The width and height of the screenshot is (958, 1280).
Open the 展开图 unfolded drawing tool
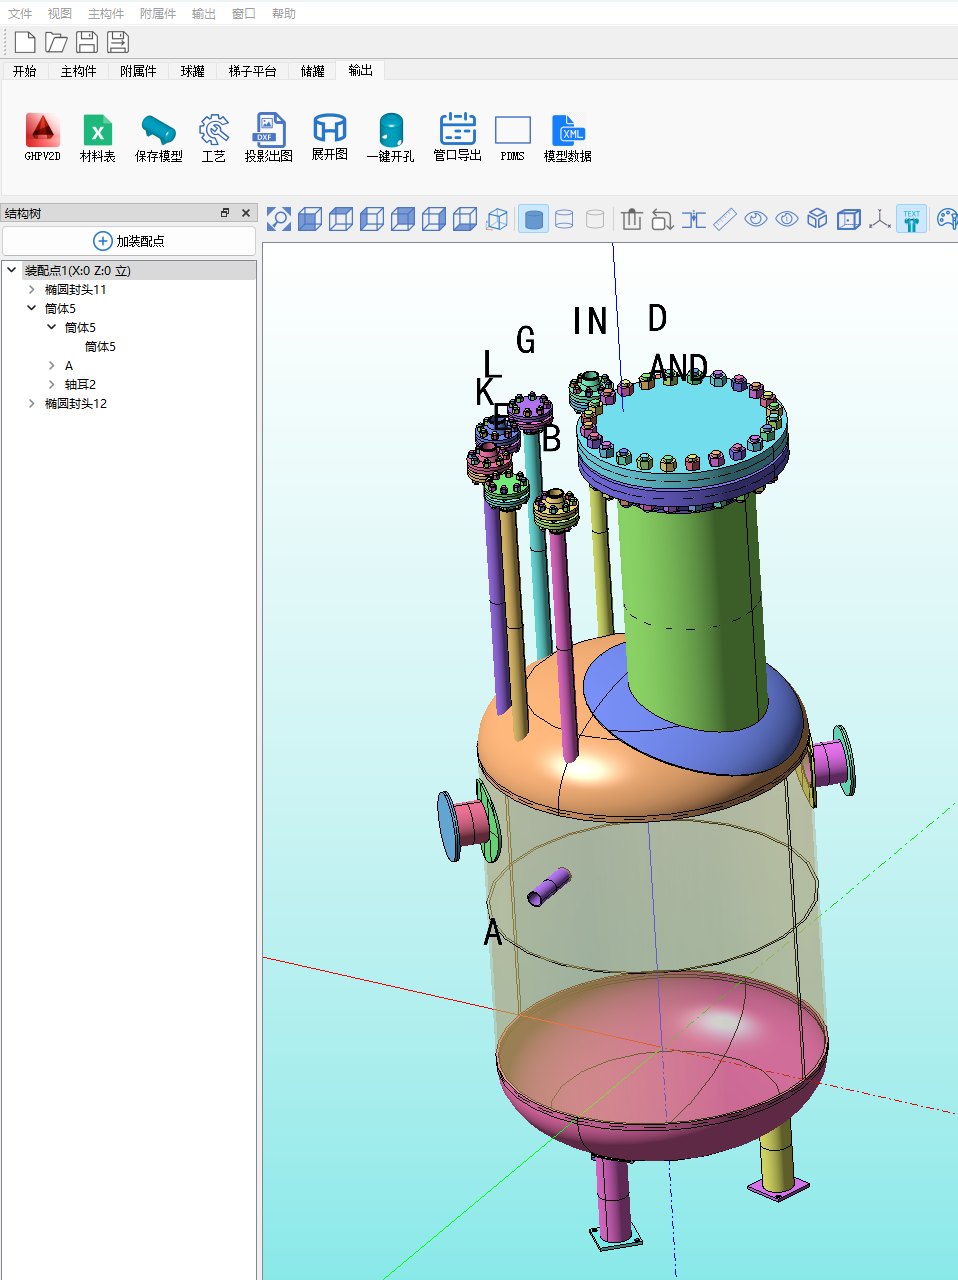click(x=329, y=138)
